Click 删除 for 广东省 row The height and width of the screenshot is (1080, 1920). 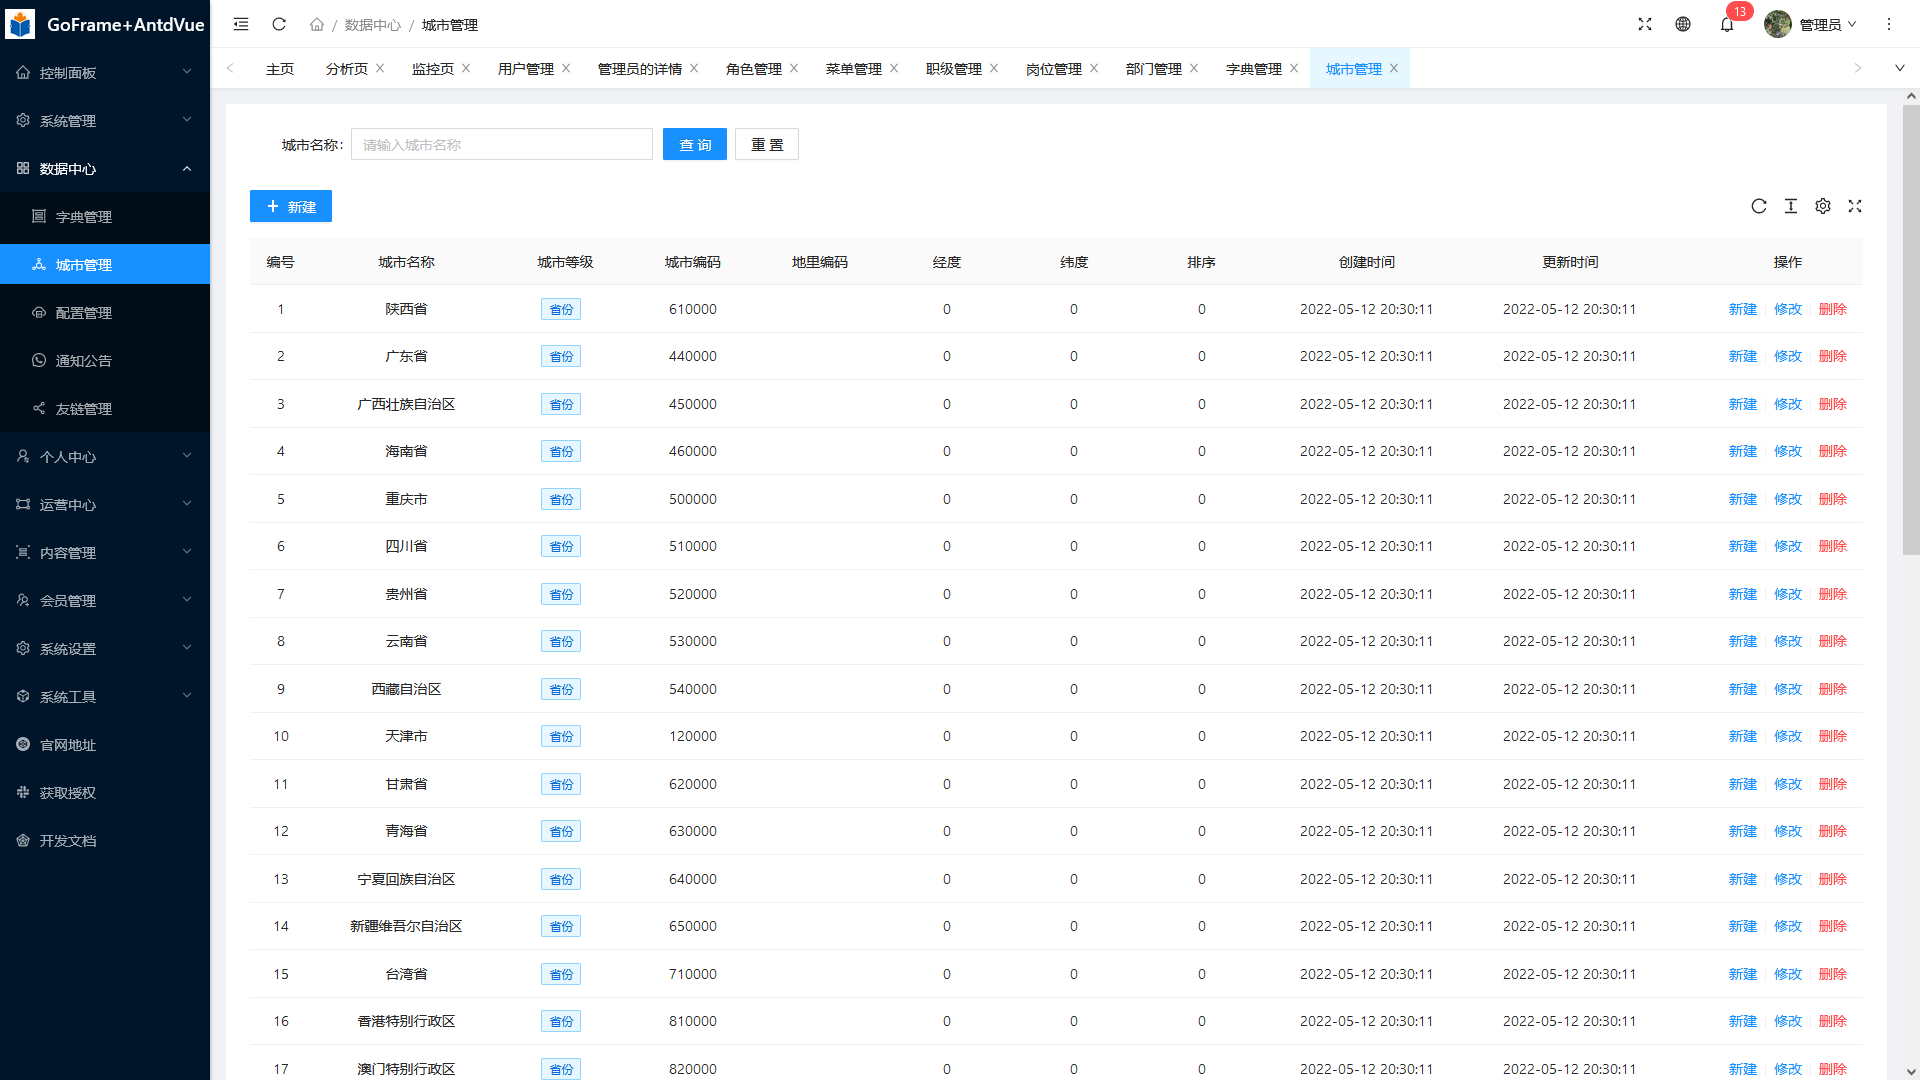point(1832,356)
